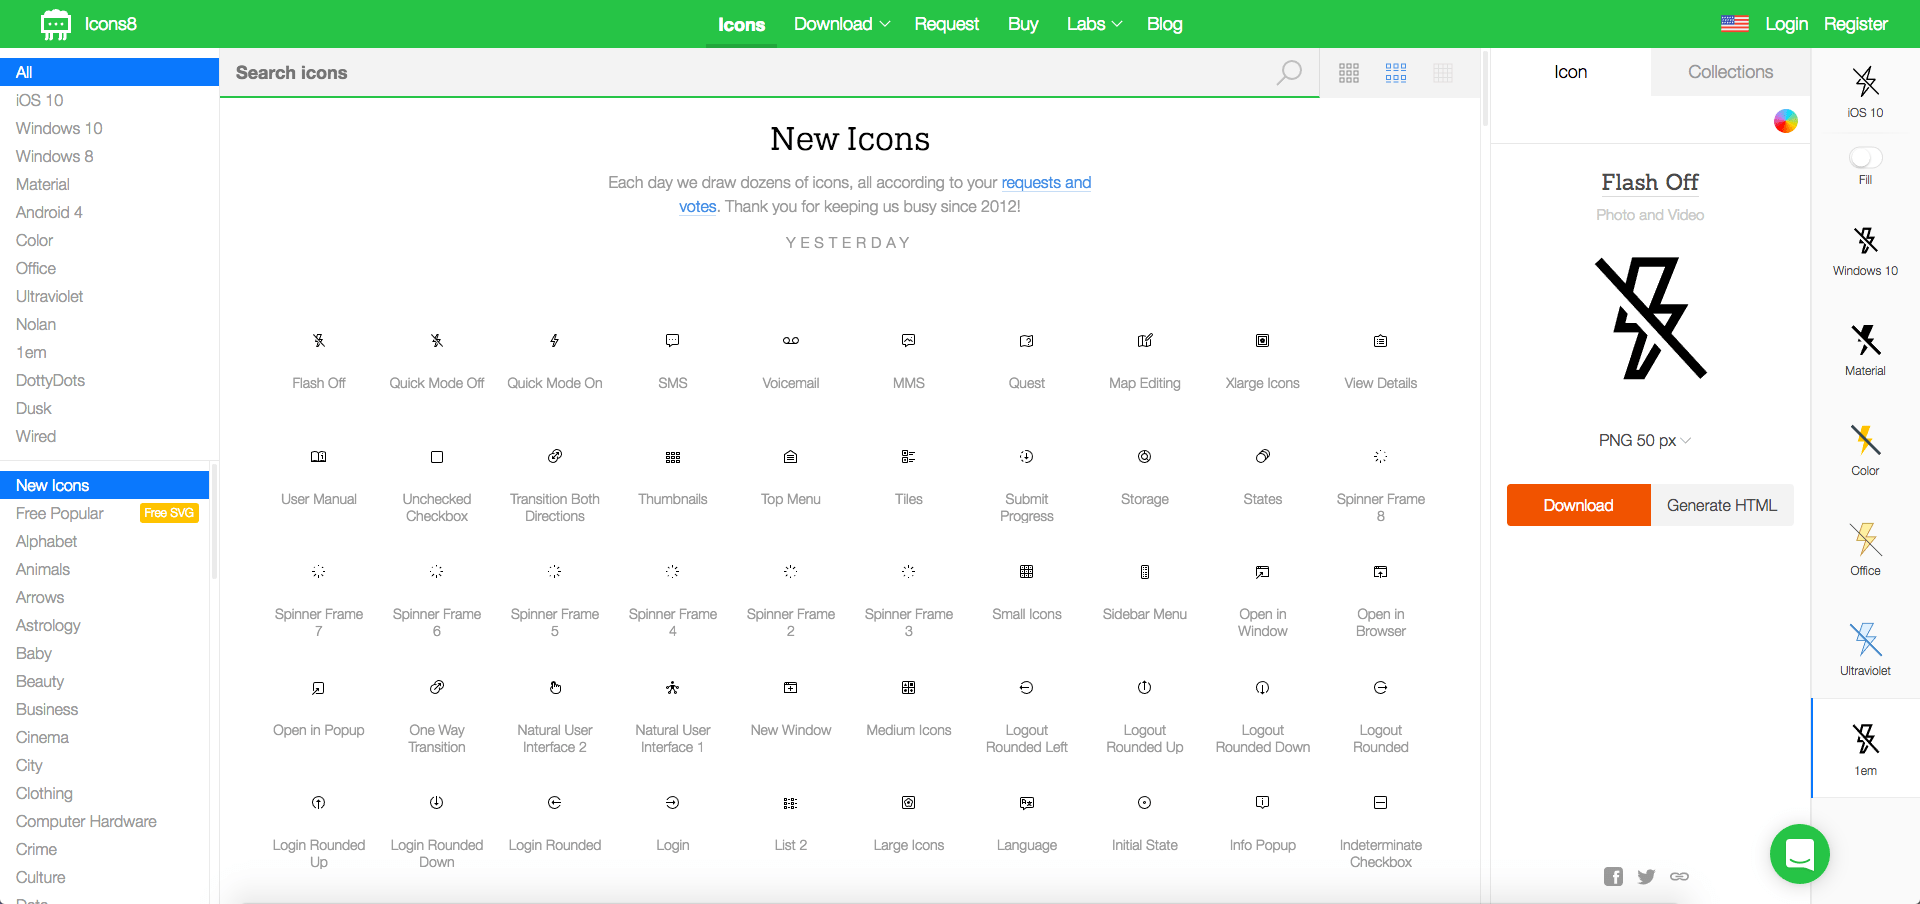Pick the Info Popup icon
Viewport: 1920px width, 904px height.
(1263, 803)
